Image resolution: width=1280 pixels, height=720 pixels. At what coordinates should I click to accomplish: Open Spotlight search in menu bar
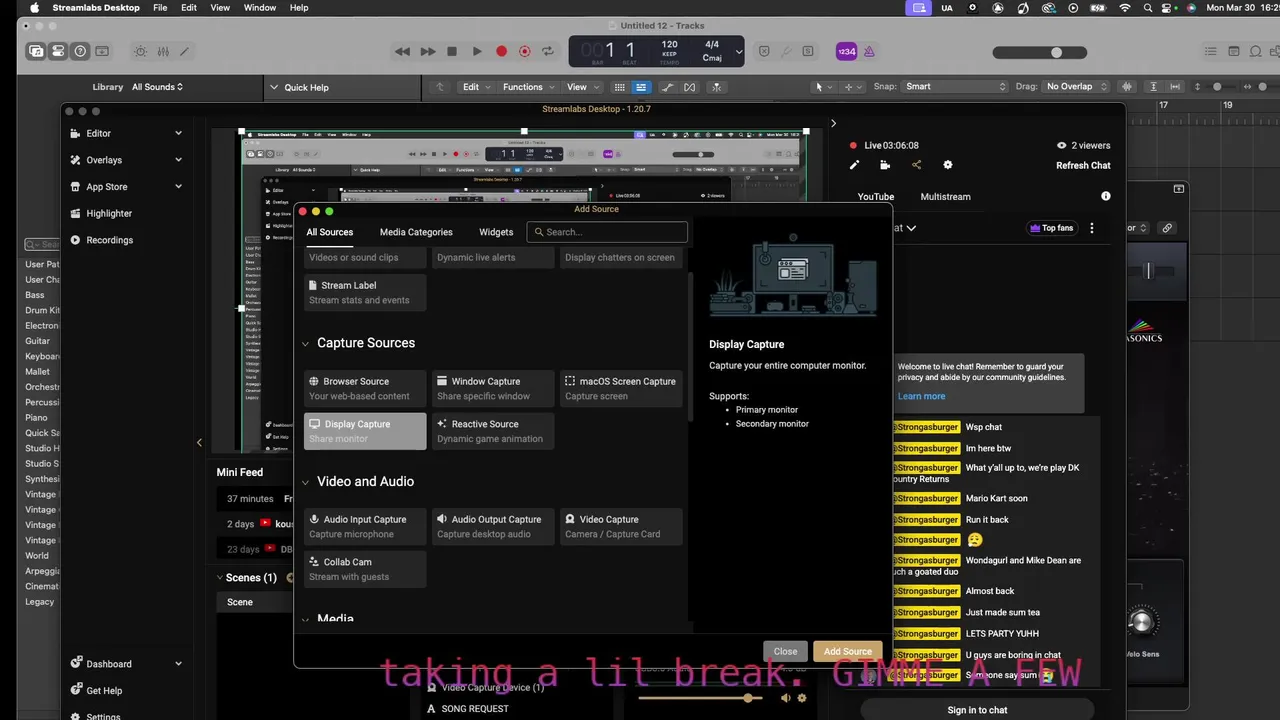1147,7
